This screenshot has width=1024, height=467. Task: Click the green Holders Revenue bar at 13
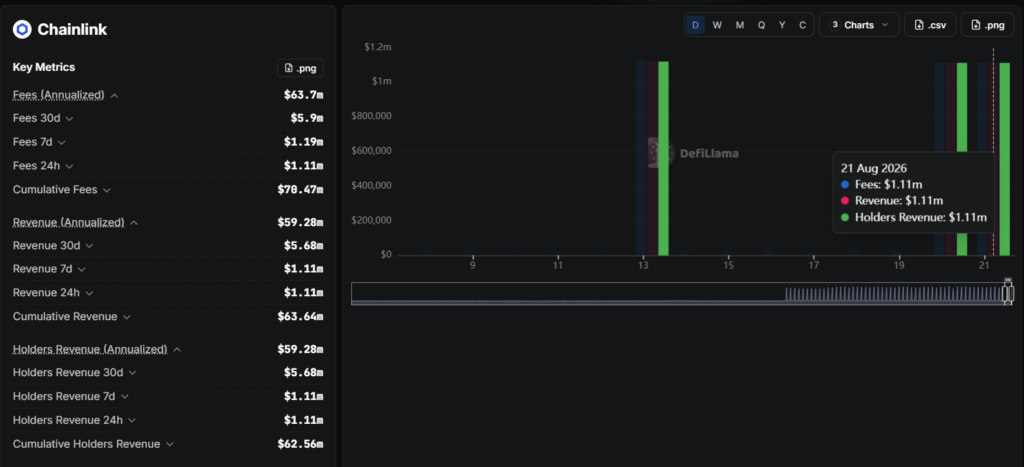664,158
